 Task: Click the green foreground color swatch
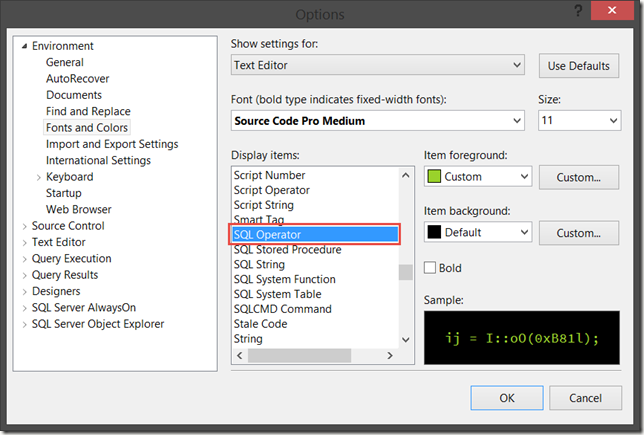click(x=434, y=177)
